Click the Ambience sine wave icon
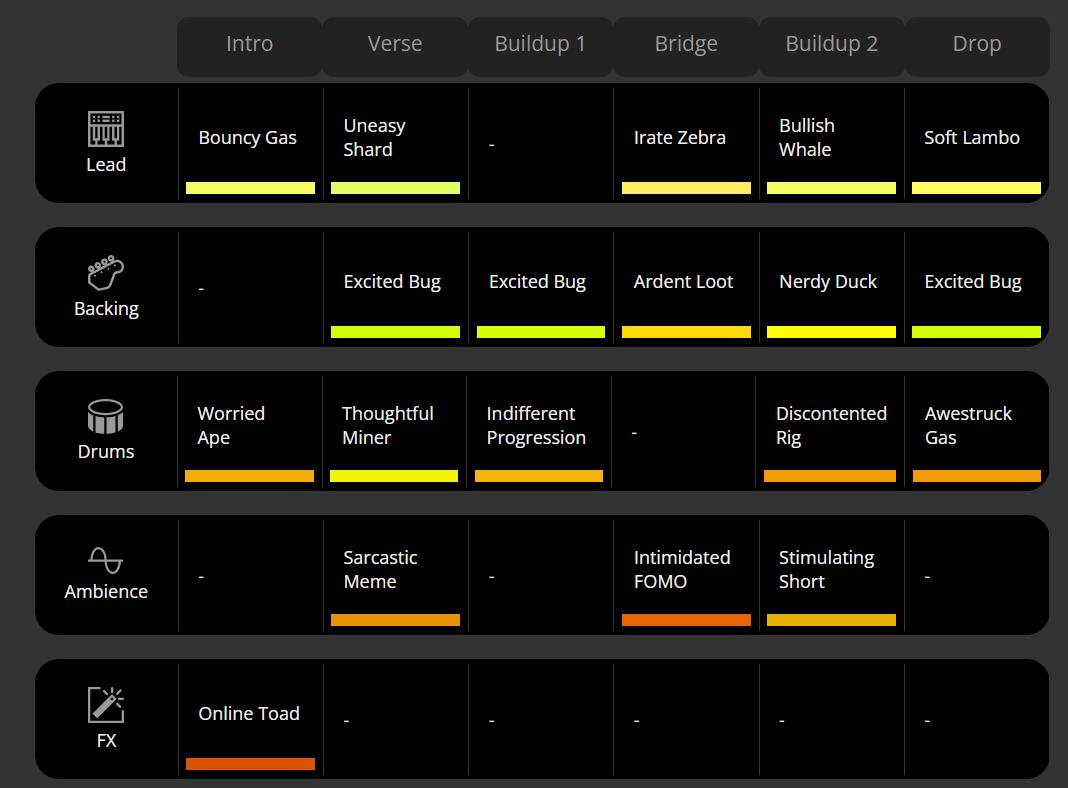This screenshot has width=1068, height=788. [x=106, y=560]
